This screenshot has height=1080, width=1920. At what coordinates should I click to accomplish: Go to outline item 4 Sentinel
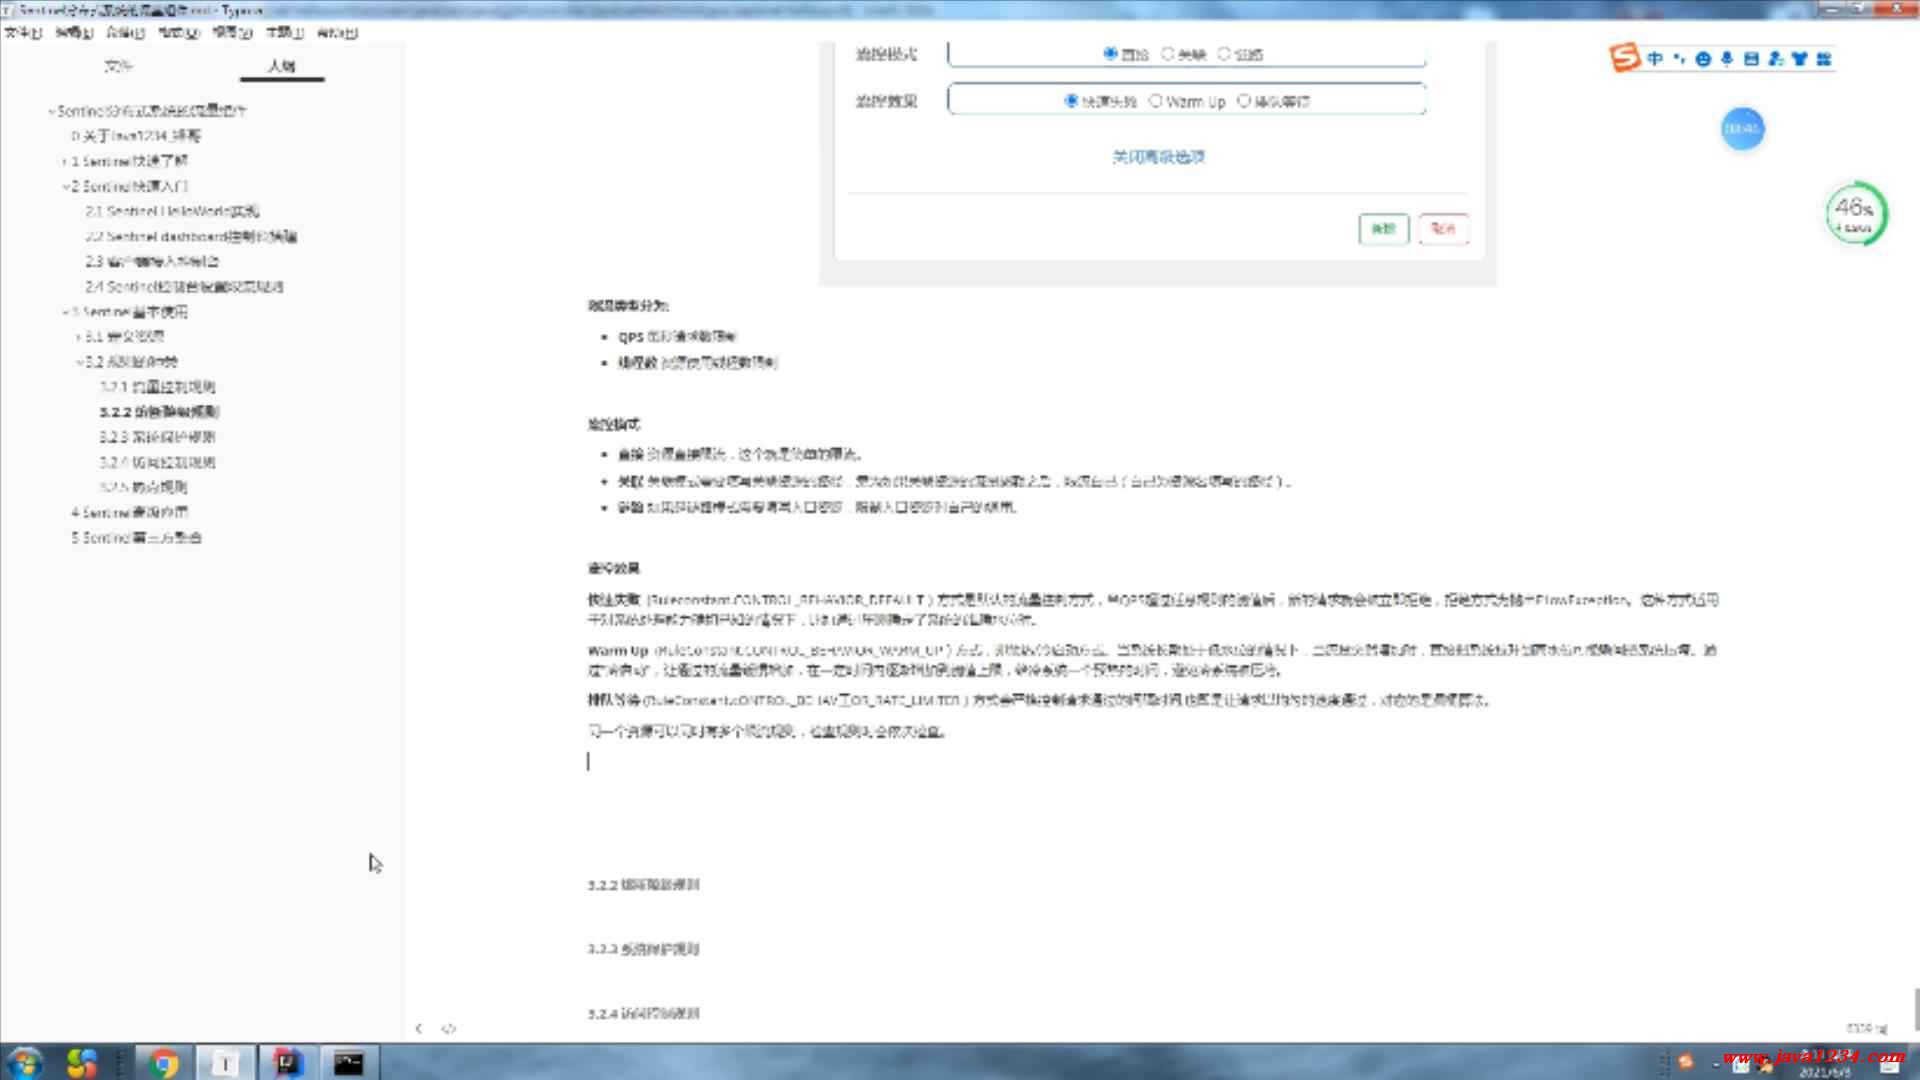[x=129, y=512]
